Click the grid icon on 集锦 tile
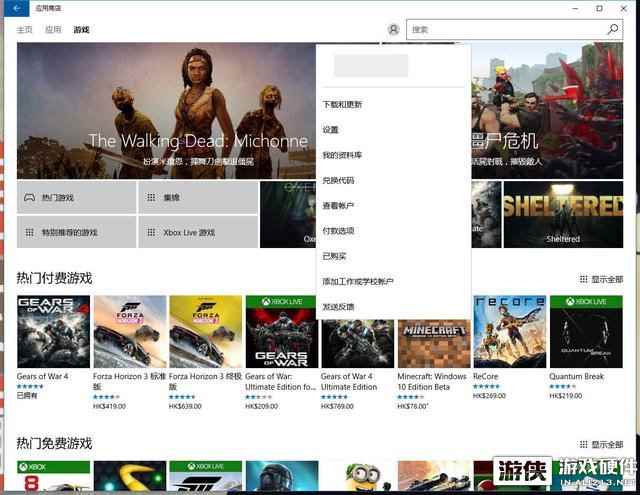Viewport: 640px width, 495px height. 151,198
